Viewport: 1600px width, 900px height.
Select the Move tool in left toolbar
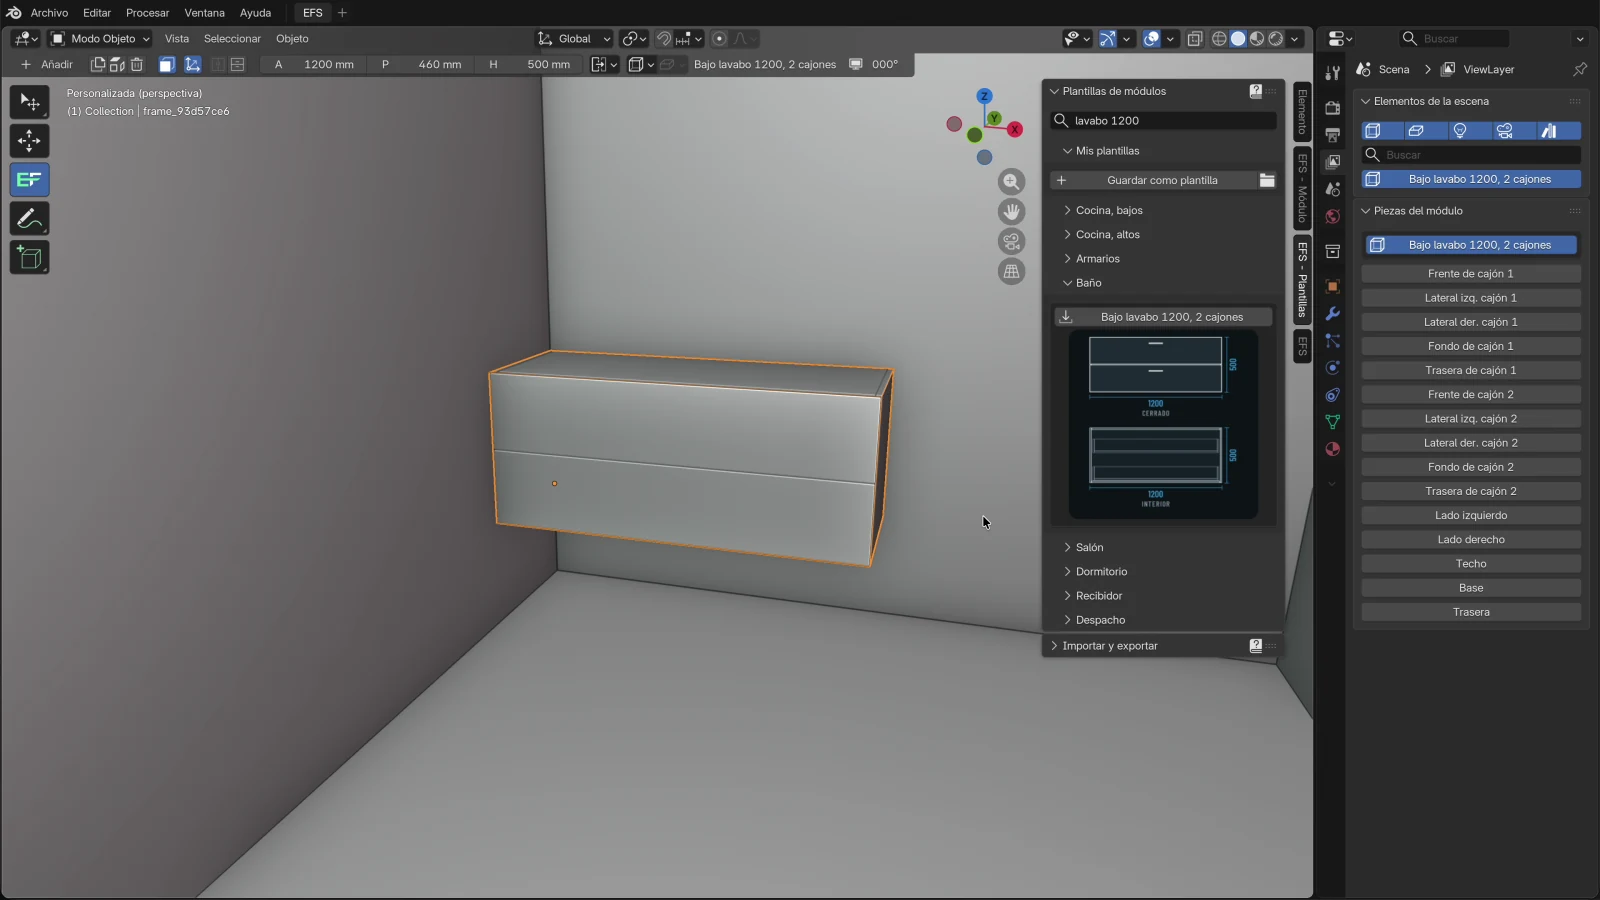tap(29, 141)
